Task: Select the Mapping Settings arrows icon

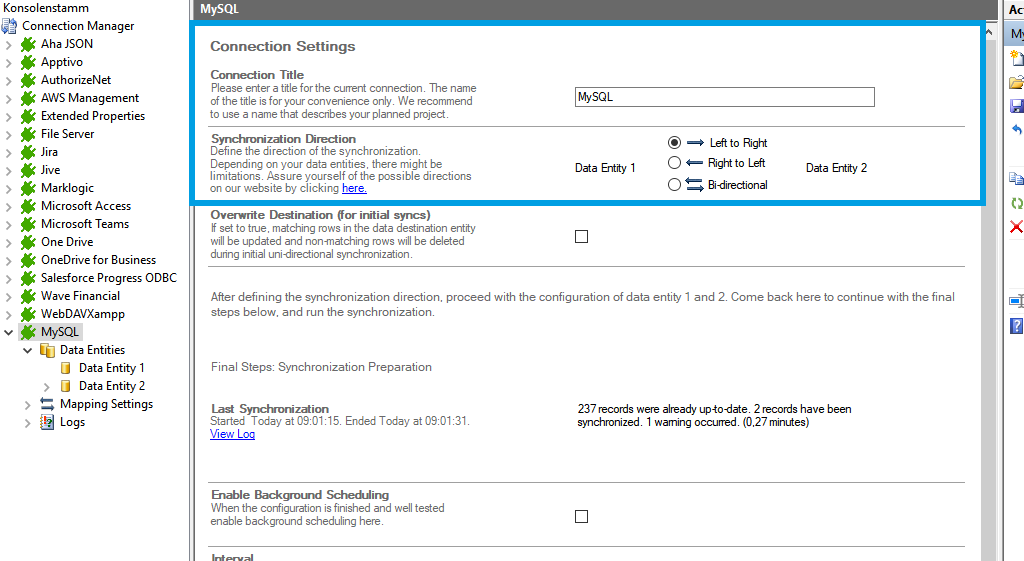Action: tap(47, 404)
